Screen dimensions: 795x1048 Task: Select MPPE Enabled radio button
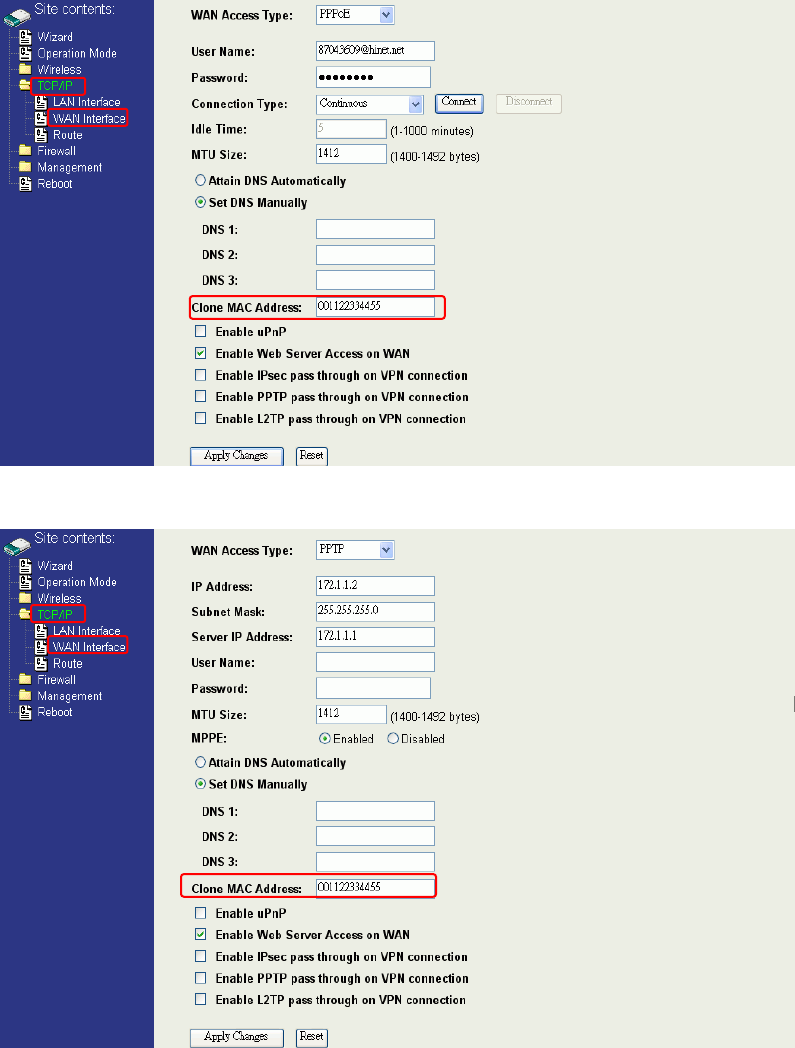click(x=325, y=739)
